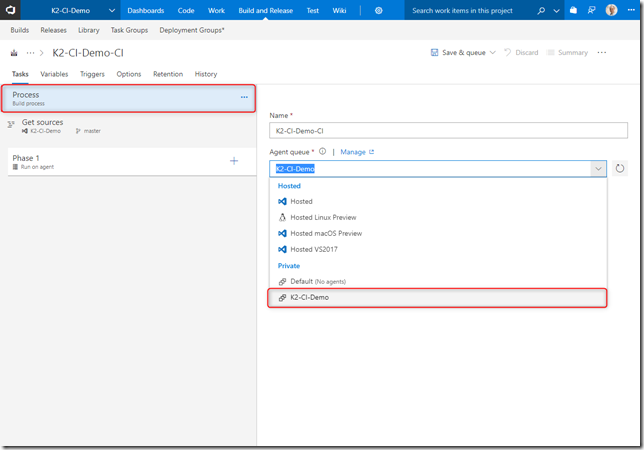
Task: Expand the search options chevron
Action: [x=557, y=11]
